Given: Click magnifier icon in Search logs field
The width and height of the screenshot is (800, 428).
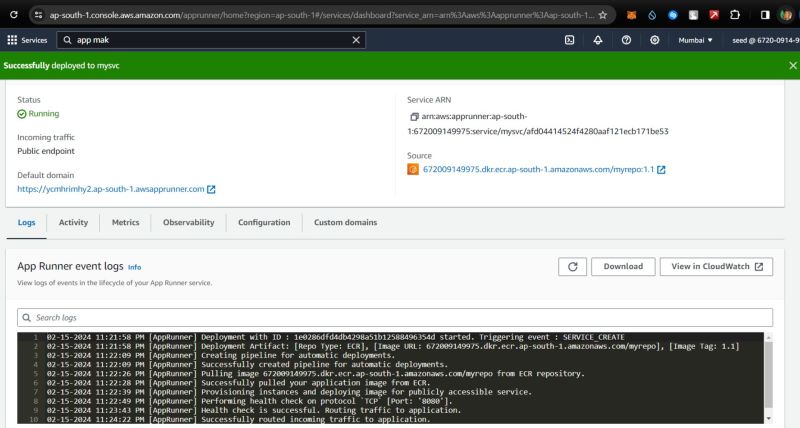Looking at the screenshot, I should point(27,317).
